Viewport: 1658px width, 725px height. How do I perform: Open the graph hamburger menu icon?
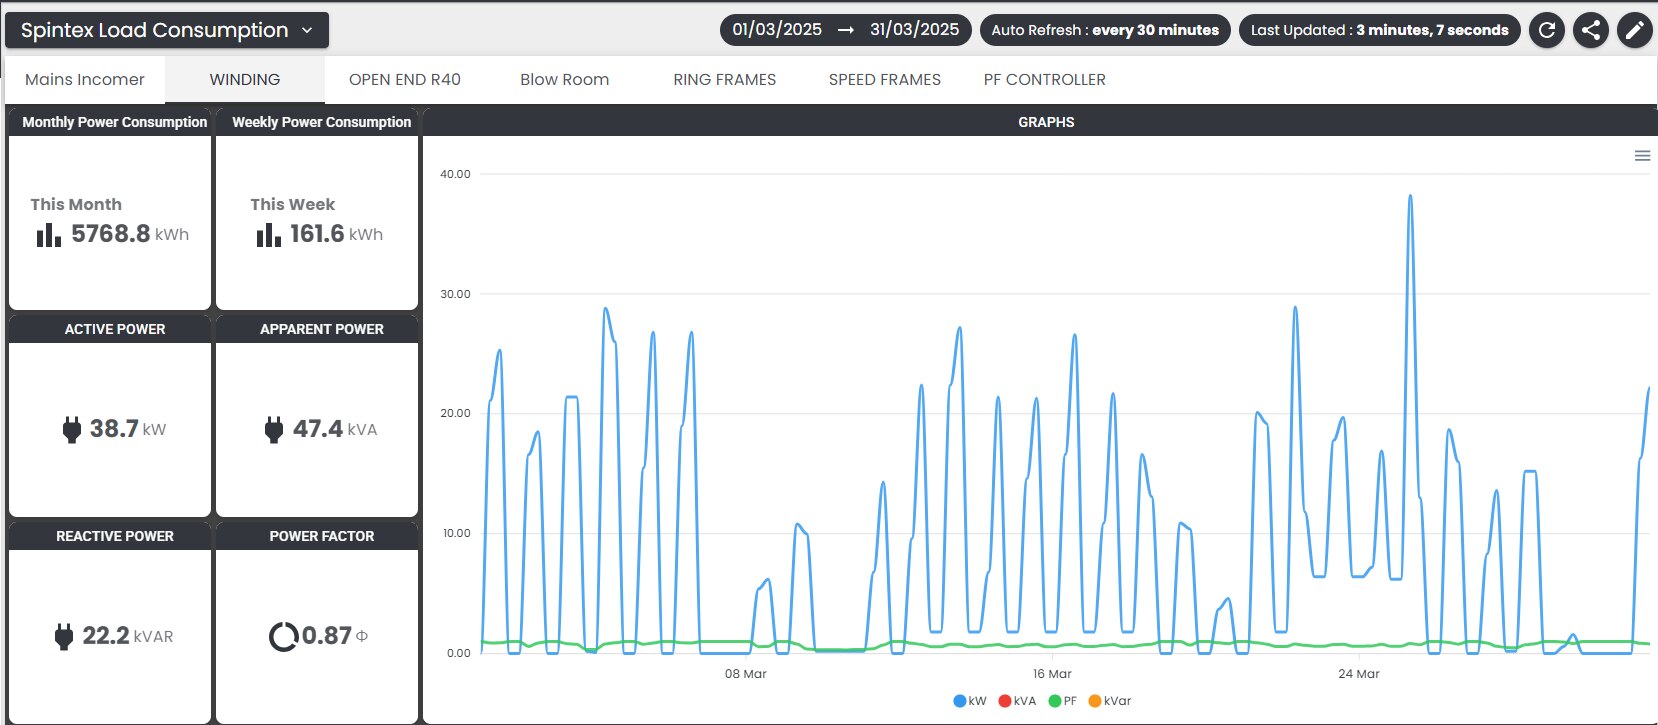point(1642,156)
